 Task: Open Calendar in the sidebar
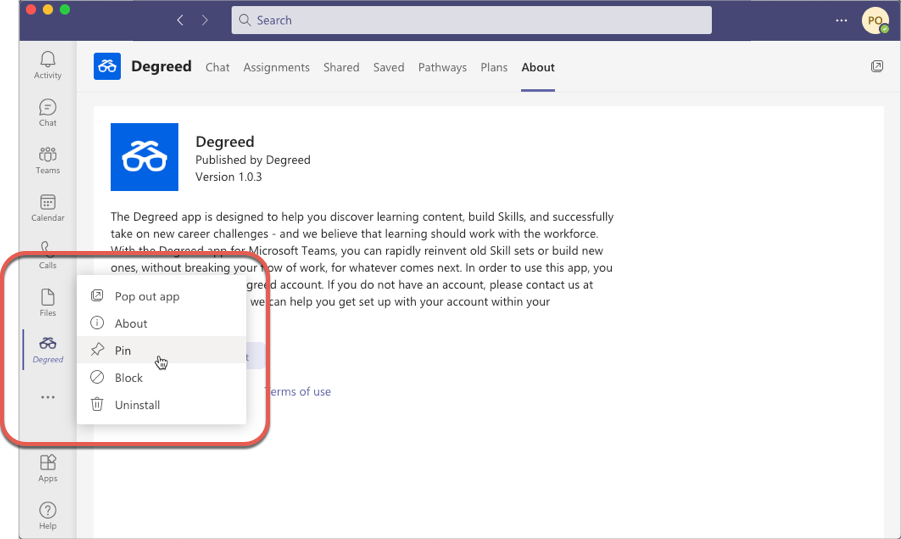(x=48, y=207)
